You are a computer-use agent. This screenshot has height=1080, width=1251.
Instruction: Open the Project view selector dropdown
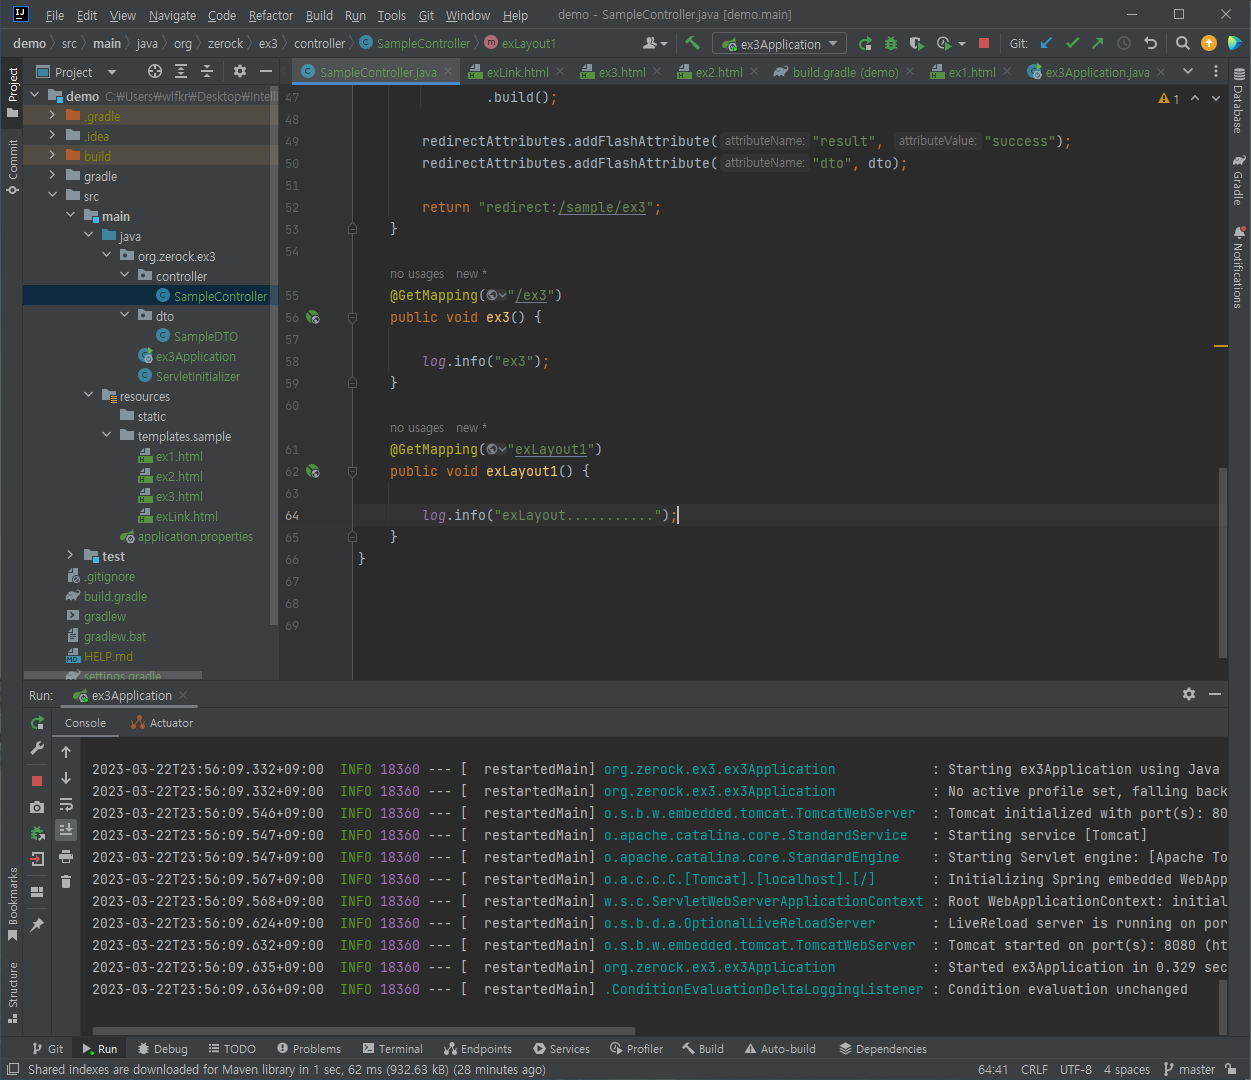pyautogui.click(x=76, y=72)
